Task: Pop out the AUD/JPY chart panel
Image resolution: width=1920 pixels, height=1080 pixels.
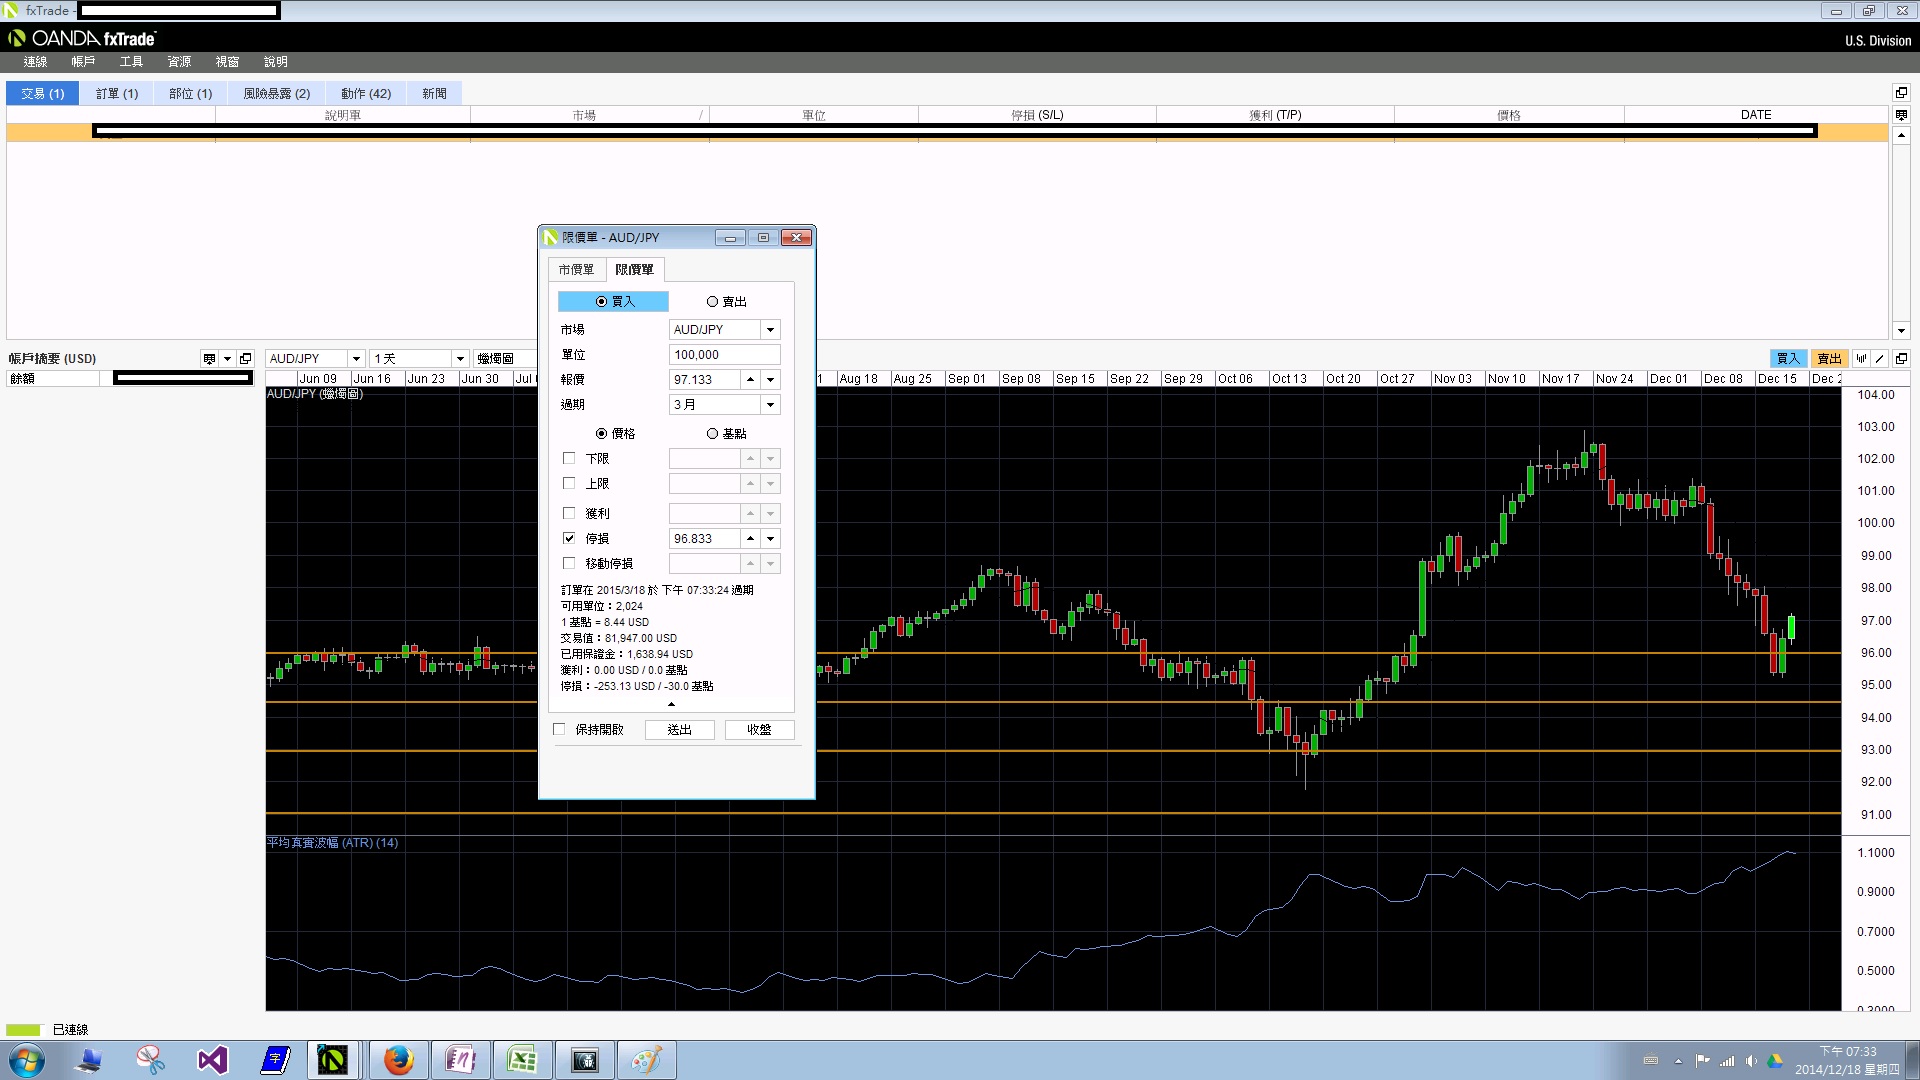Action: click(x=1901, y=358)
